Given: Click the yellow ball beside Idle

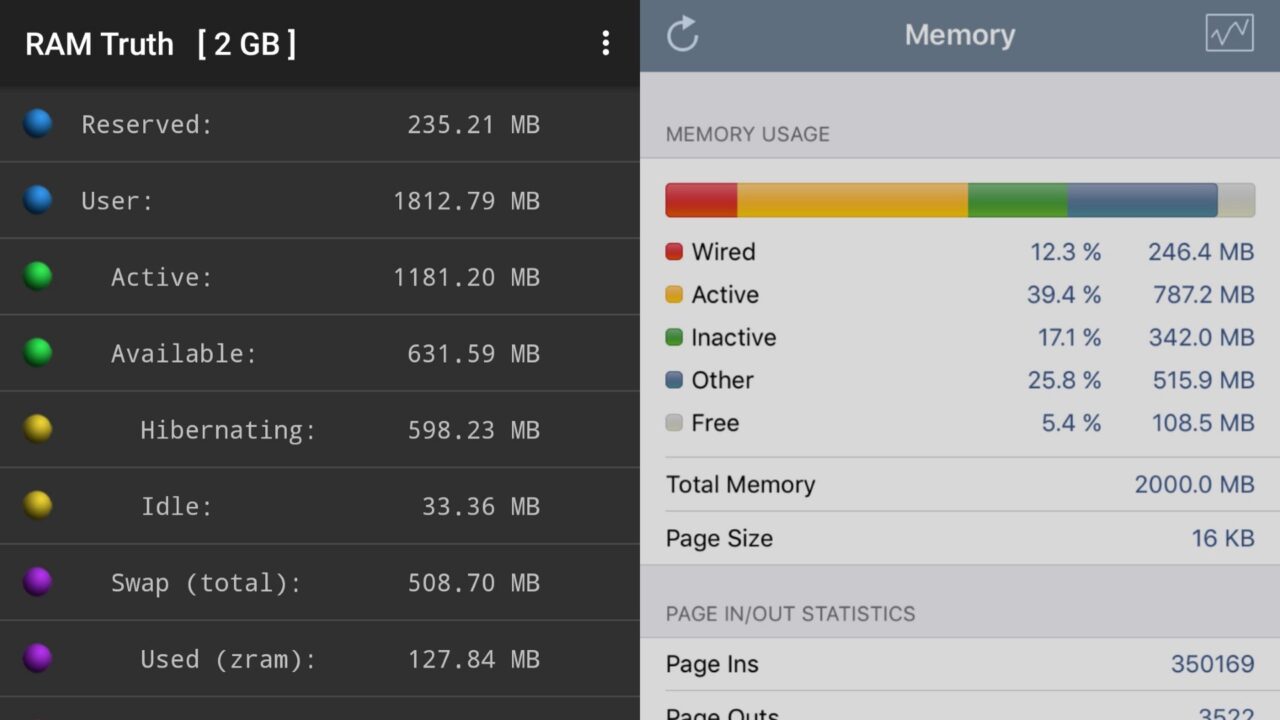Looking at the screenshot, I should [x=38, y=506].
